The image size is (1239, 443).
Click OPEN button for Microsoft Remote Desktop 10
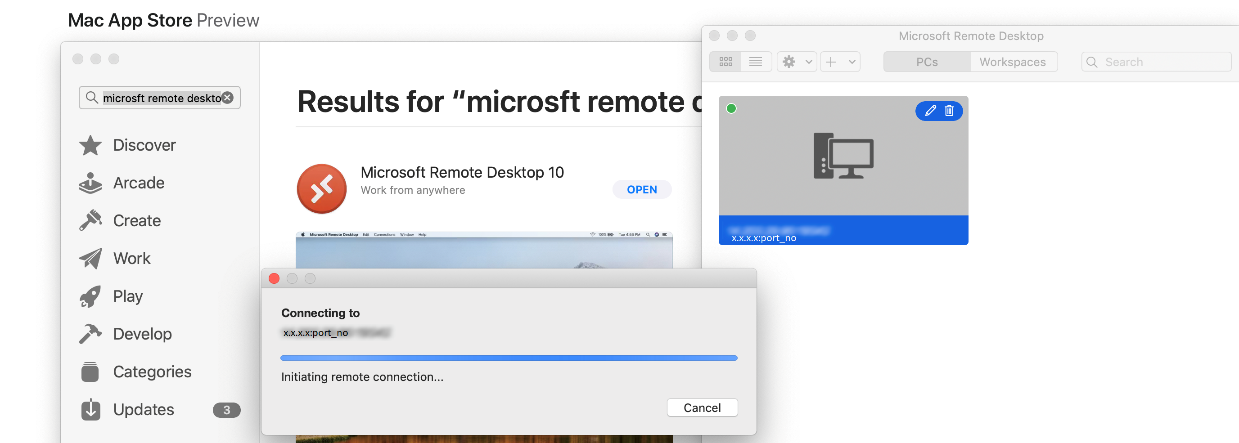(x=642, y=190)
